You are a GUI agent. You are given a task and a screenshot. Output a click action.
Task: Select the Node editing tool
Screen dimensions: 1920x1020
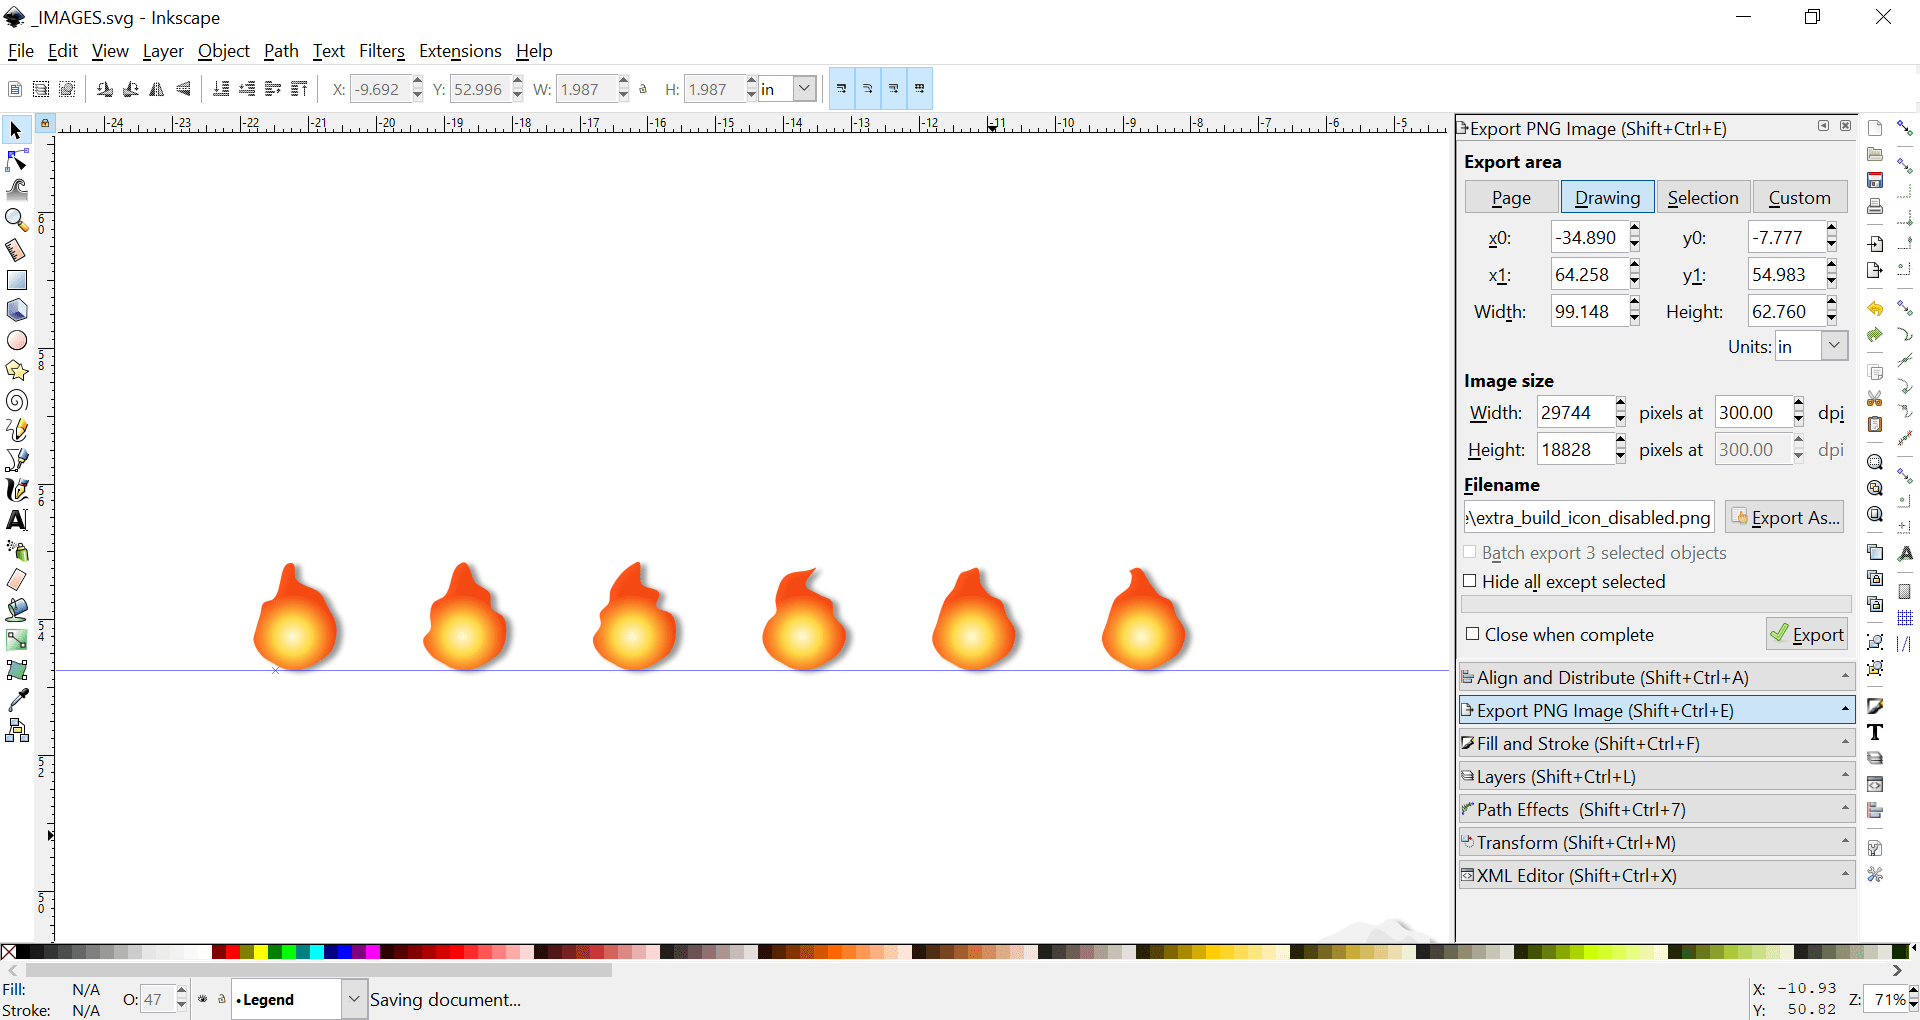[17, 160]
